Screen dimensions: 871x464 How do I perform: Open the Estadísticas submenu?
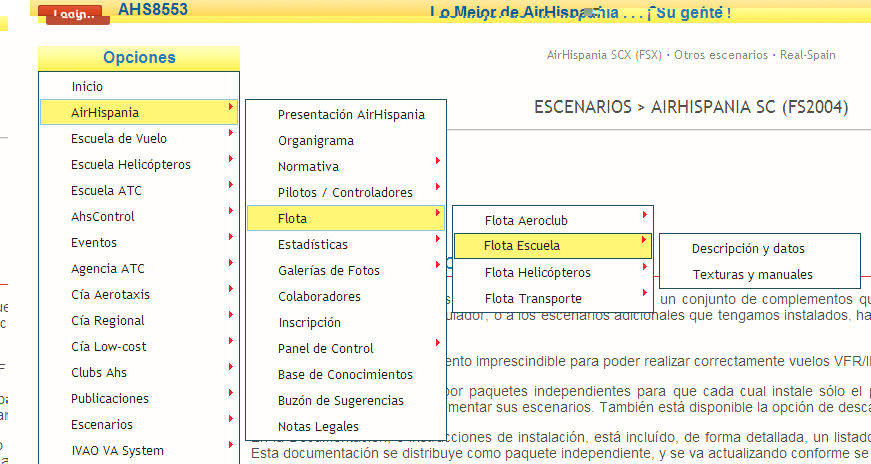click(313, 245)
